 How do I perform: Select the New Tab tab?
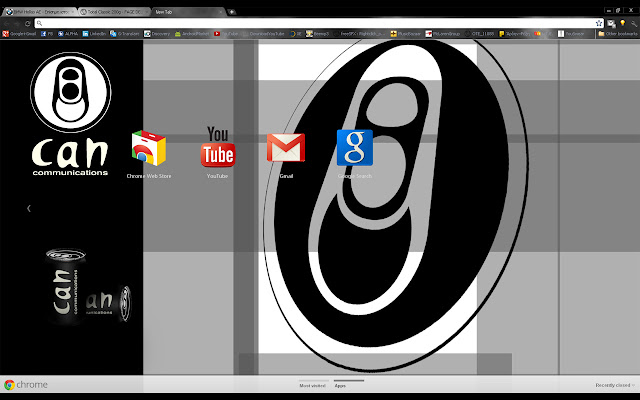tap(188, 12)
